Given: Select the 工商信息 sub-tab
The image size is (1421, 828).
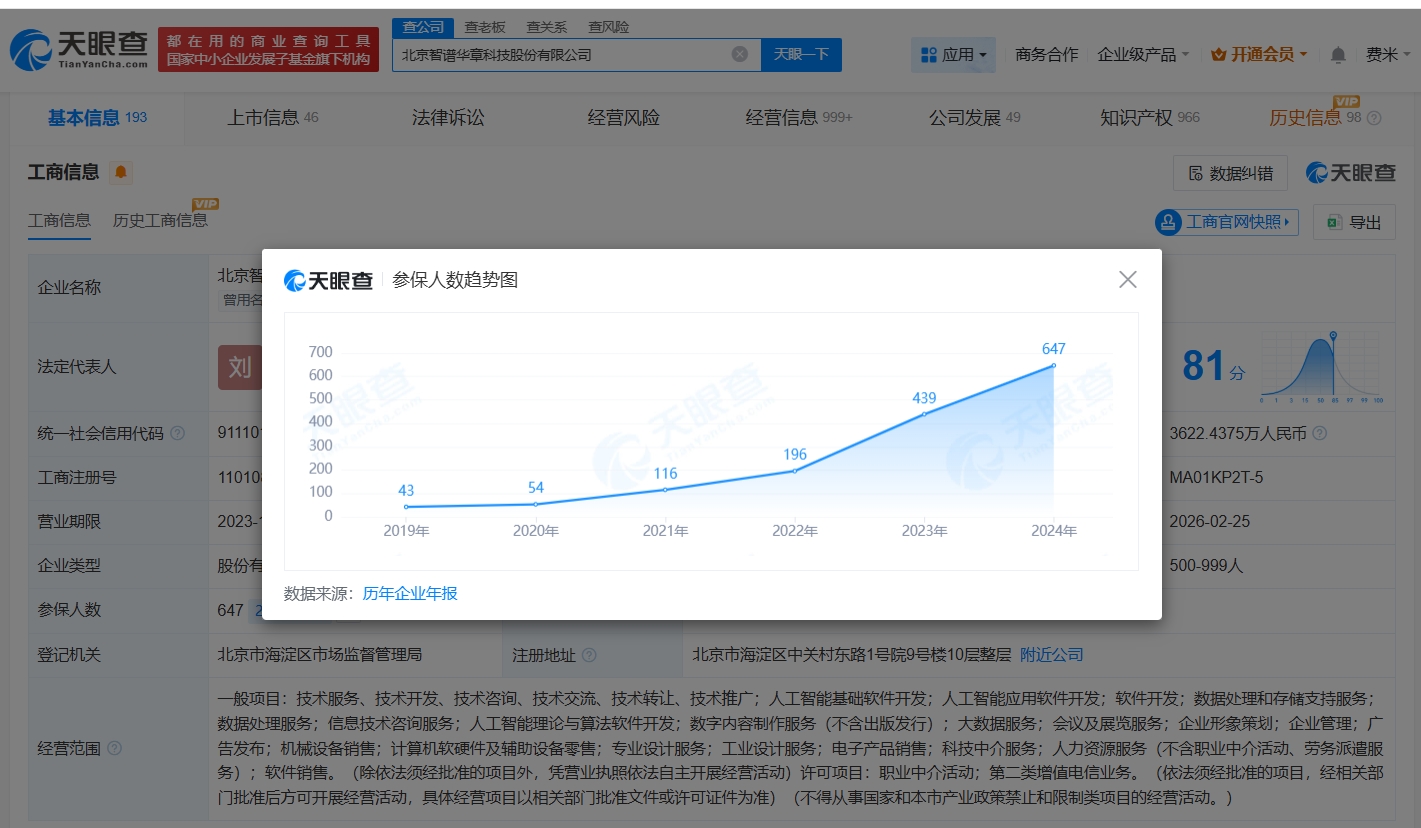Looking at the screenshot, I should tap(59, 220).
